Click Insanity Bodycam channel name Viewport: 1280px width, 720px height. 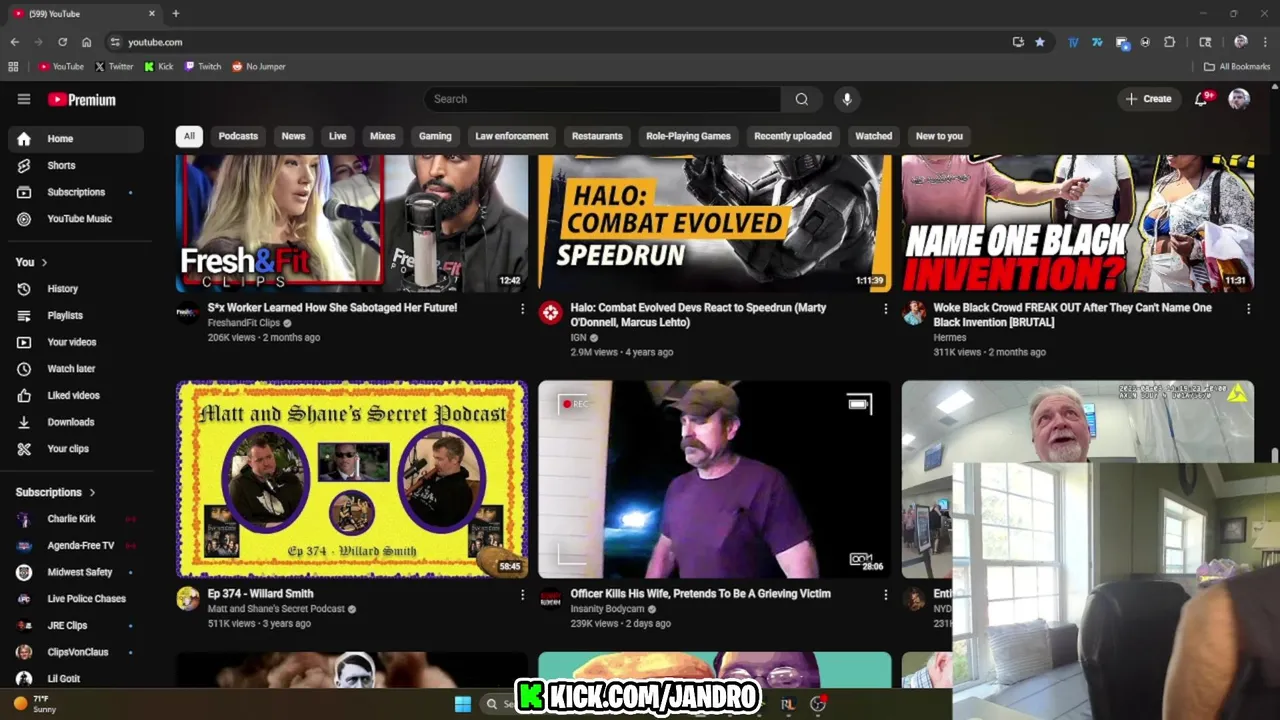click(x=607, y=609)
